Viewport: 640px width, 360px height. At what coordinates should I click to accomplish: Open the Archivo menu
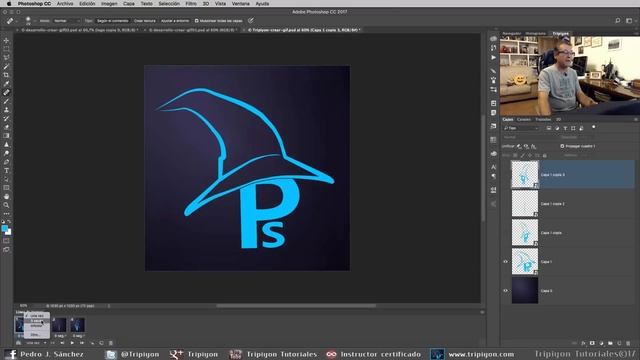(65, 4)
